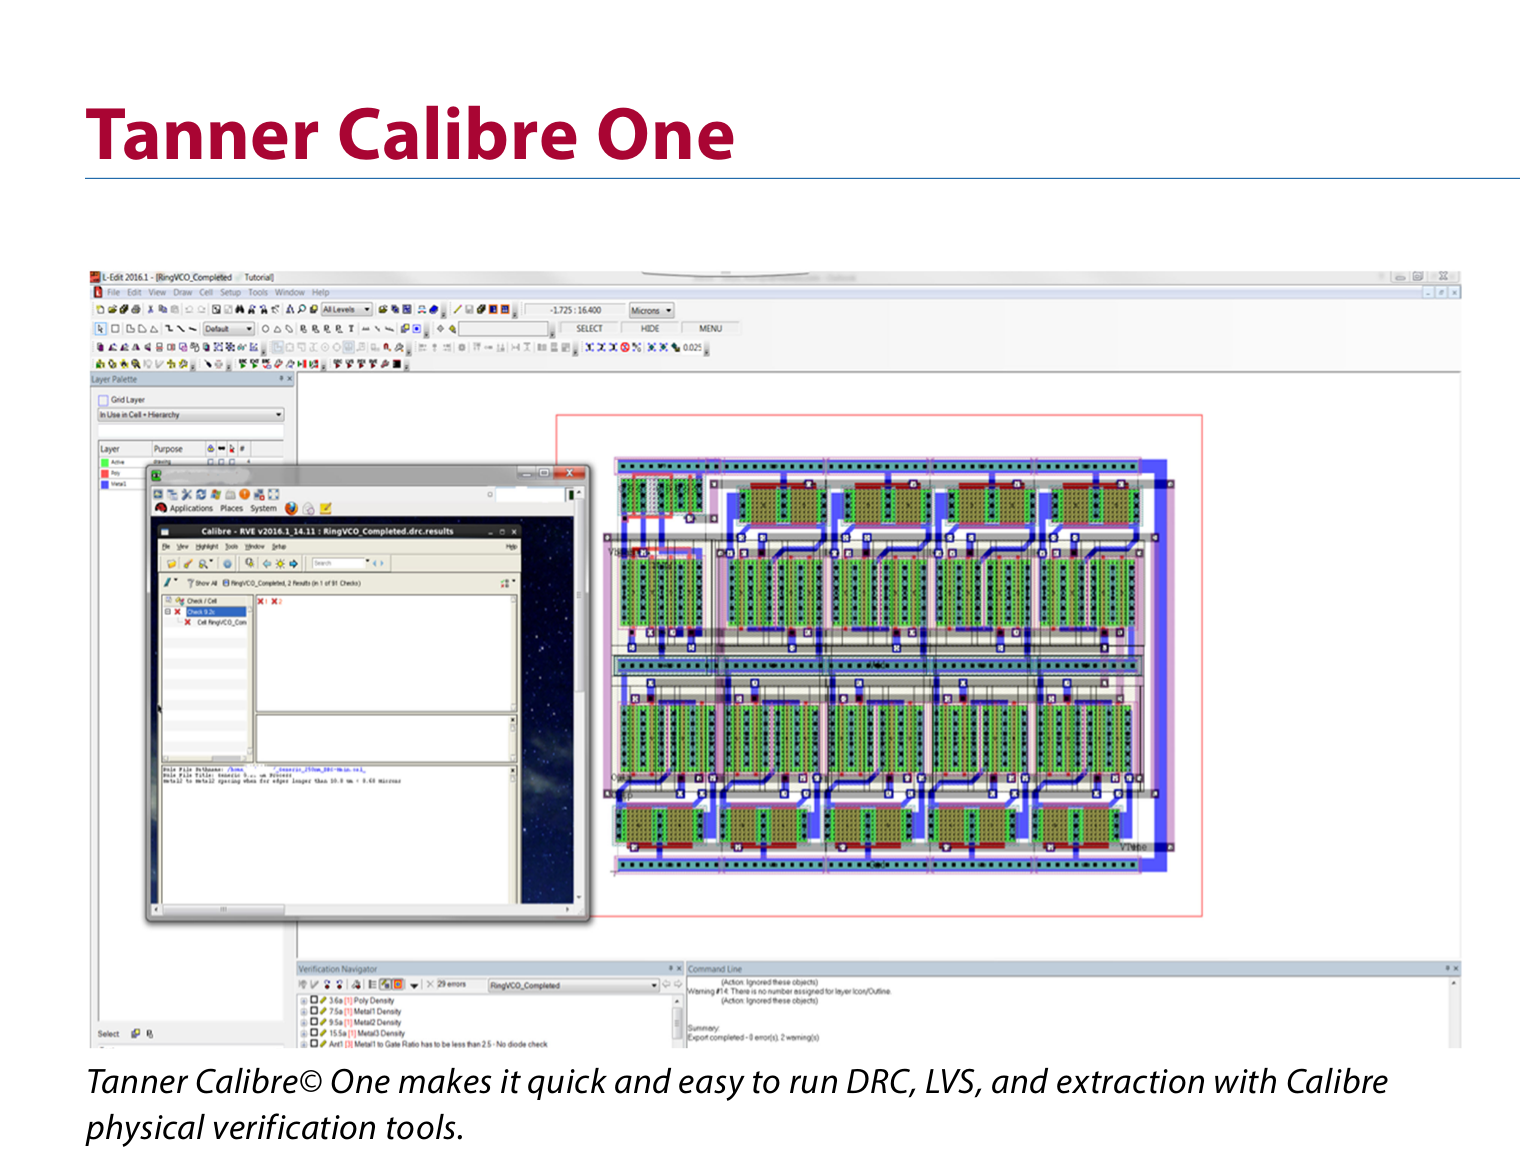Select the Cell RingVCO_Com row in Calibre RVE

coord(222,622)
